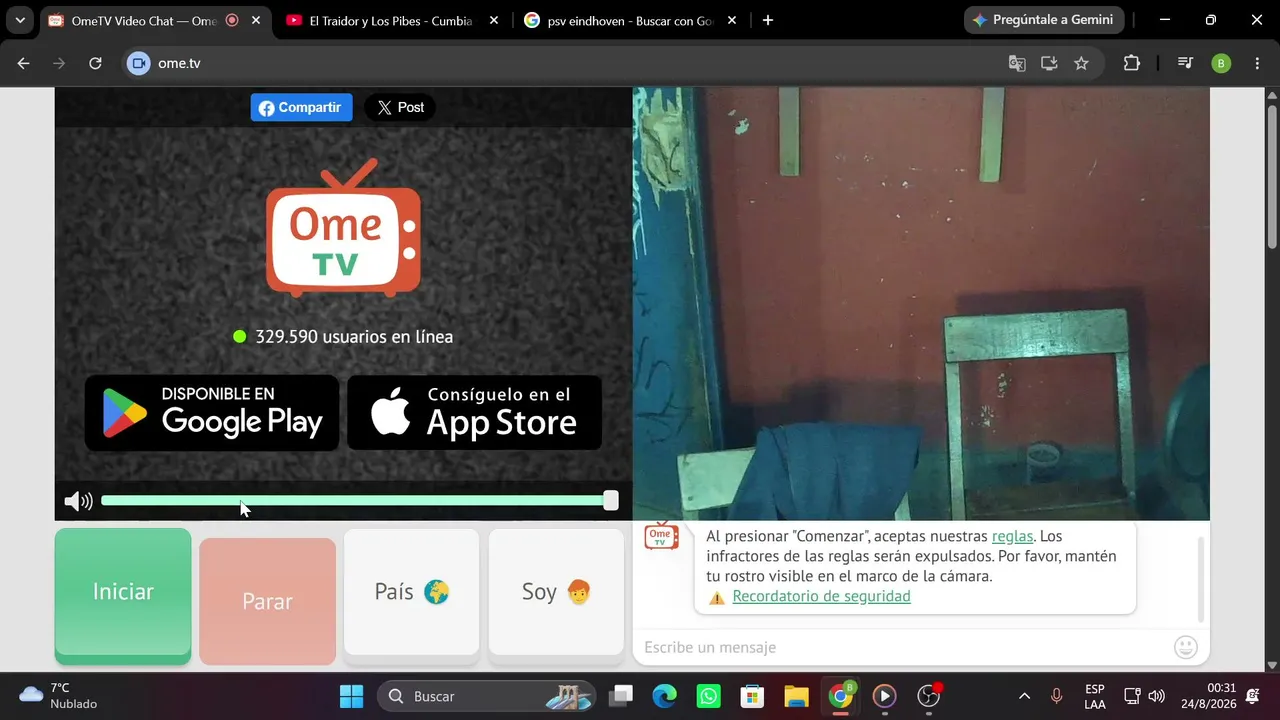This screenshot has width=1280, height=720.
Task: Open the reglas rules link
Action: pos(1012,537)
